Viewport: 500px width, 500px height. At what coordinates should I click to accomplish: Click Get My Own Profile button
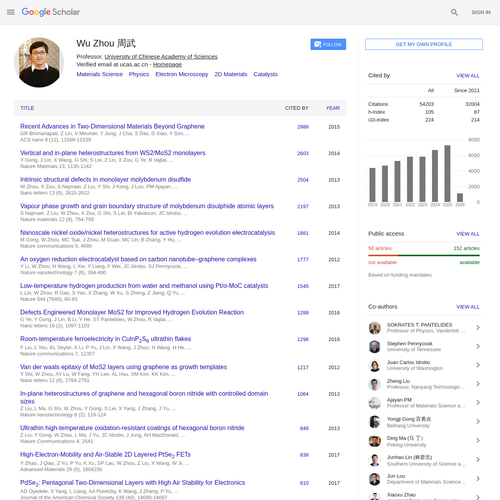[424, 44]
